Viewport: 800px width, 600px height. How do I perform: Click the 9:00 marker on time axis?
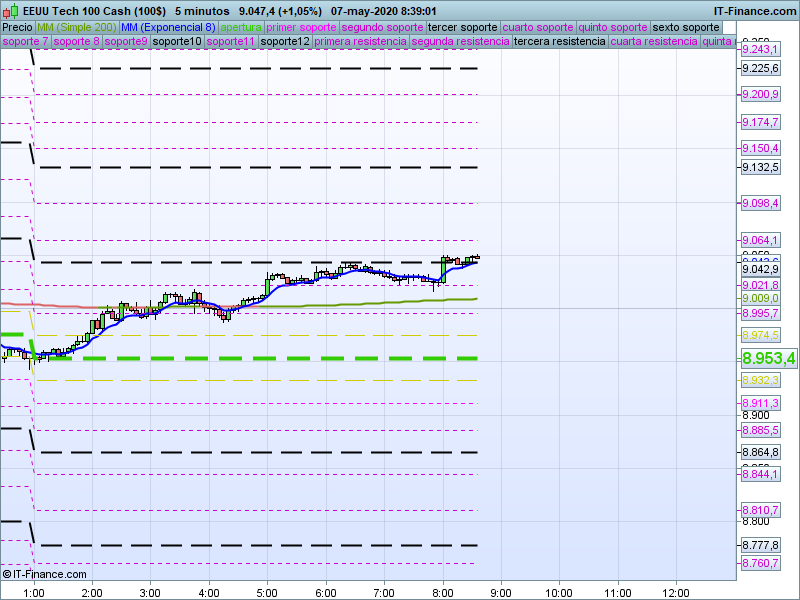click(500, 592)
